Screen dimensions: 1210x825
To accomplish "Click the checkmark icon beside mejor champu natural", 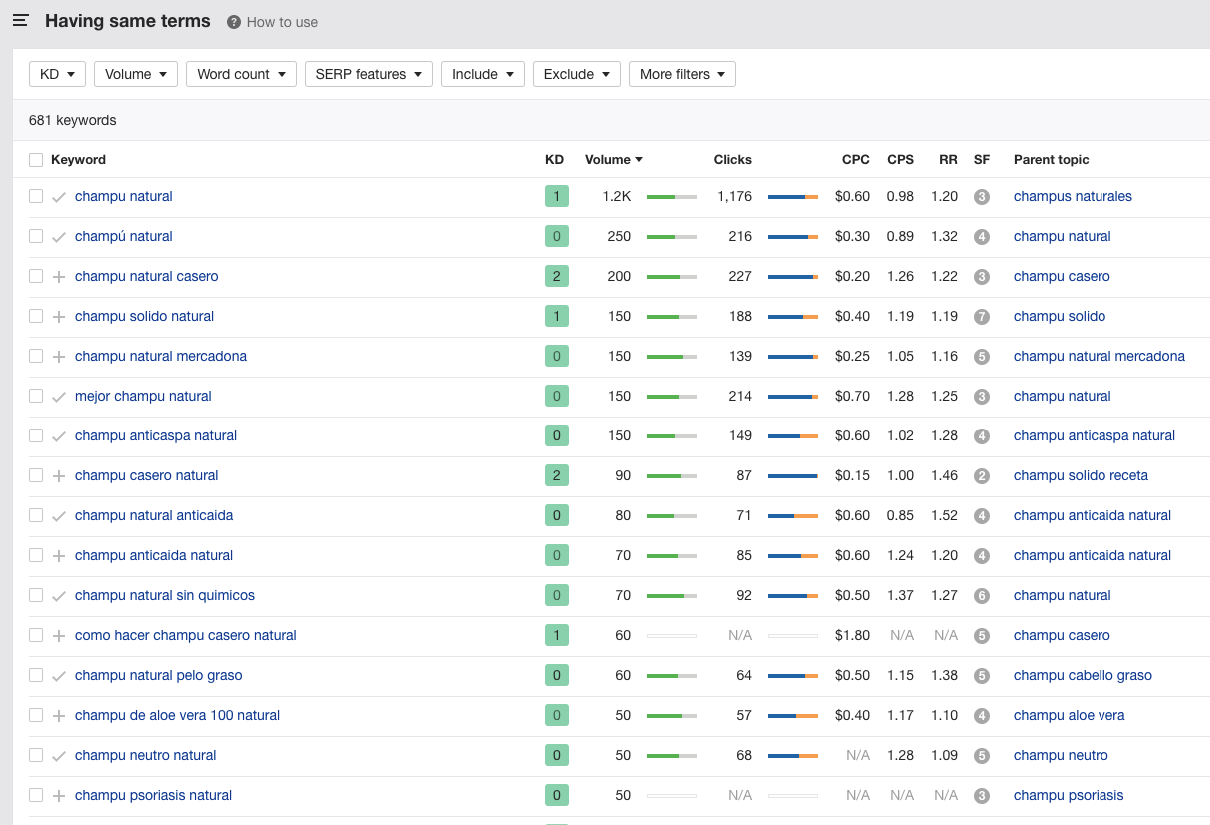I will point(57,396).
